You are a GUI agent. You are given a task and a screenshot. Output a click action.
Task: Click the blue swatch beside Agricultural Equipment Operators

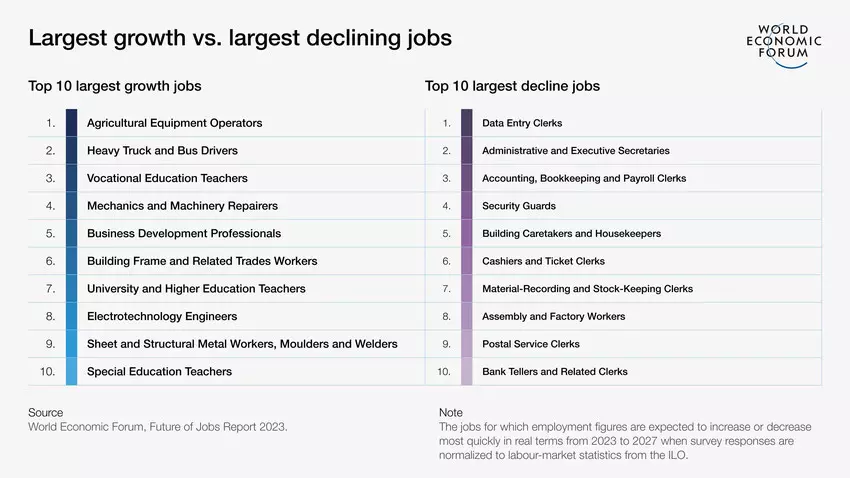71,123
